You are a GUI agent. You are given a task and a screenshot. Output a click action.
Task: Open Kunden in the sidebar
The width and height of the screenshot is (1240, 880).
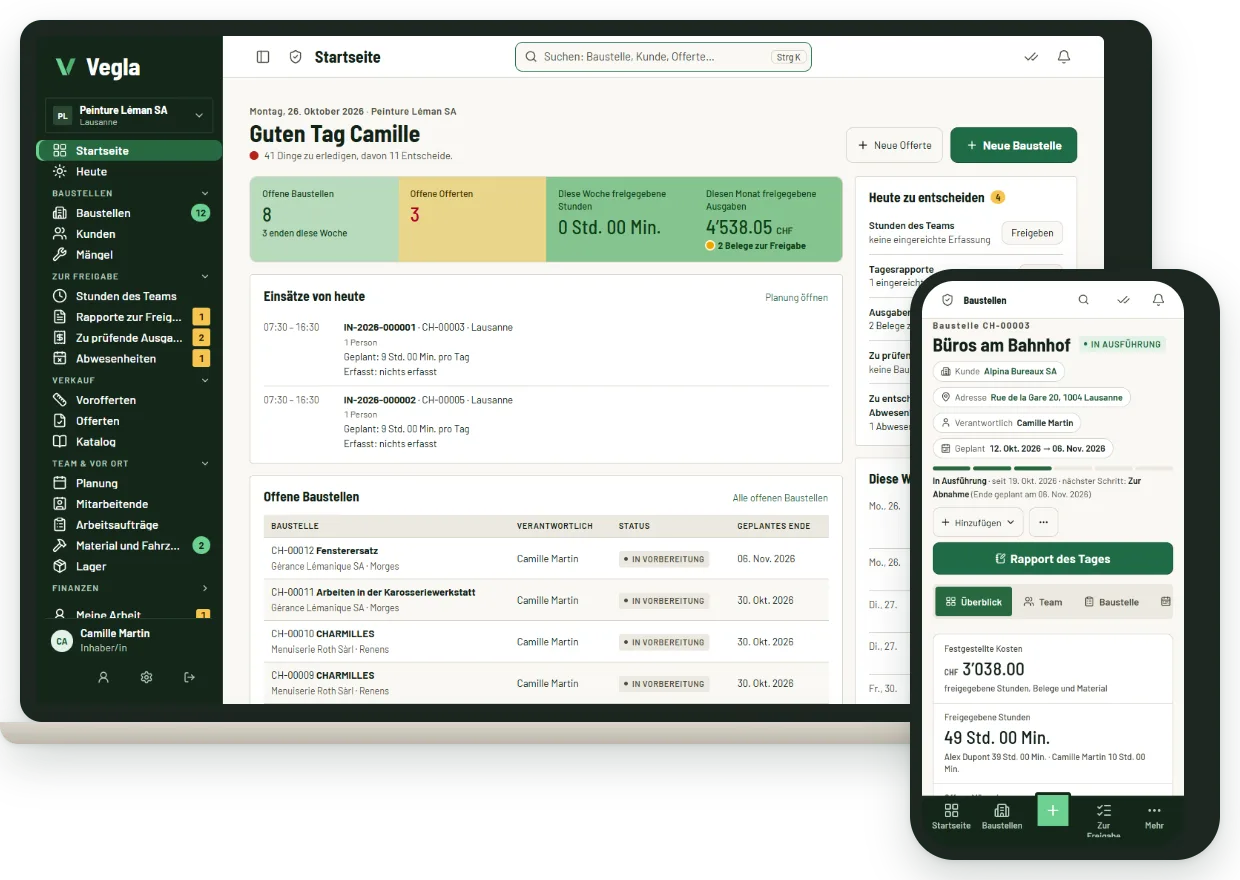[129, 234]
